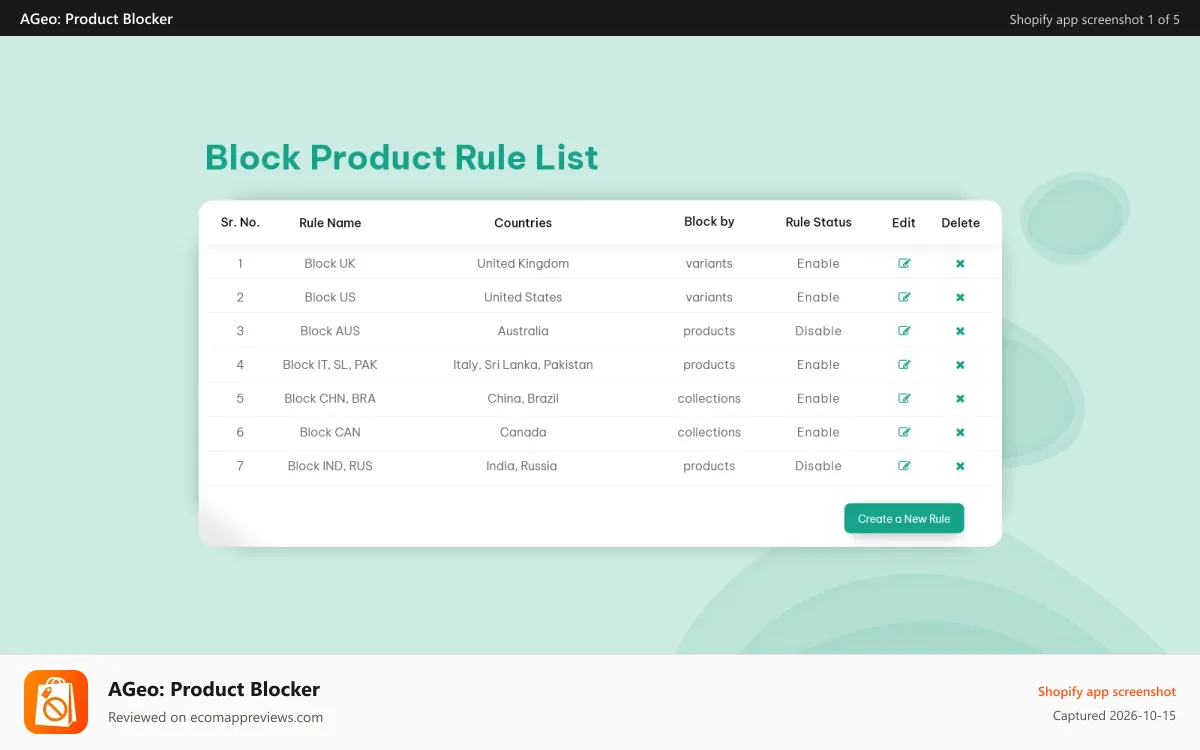This screenshot has height=750, width=1200.
Task: Edit the Block IND, RUS rule
Action: point(904,466)
